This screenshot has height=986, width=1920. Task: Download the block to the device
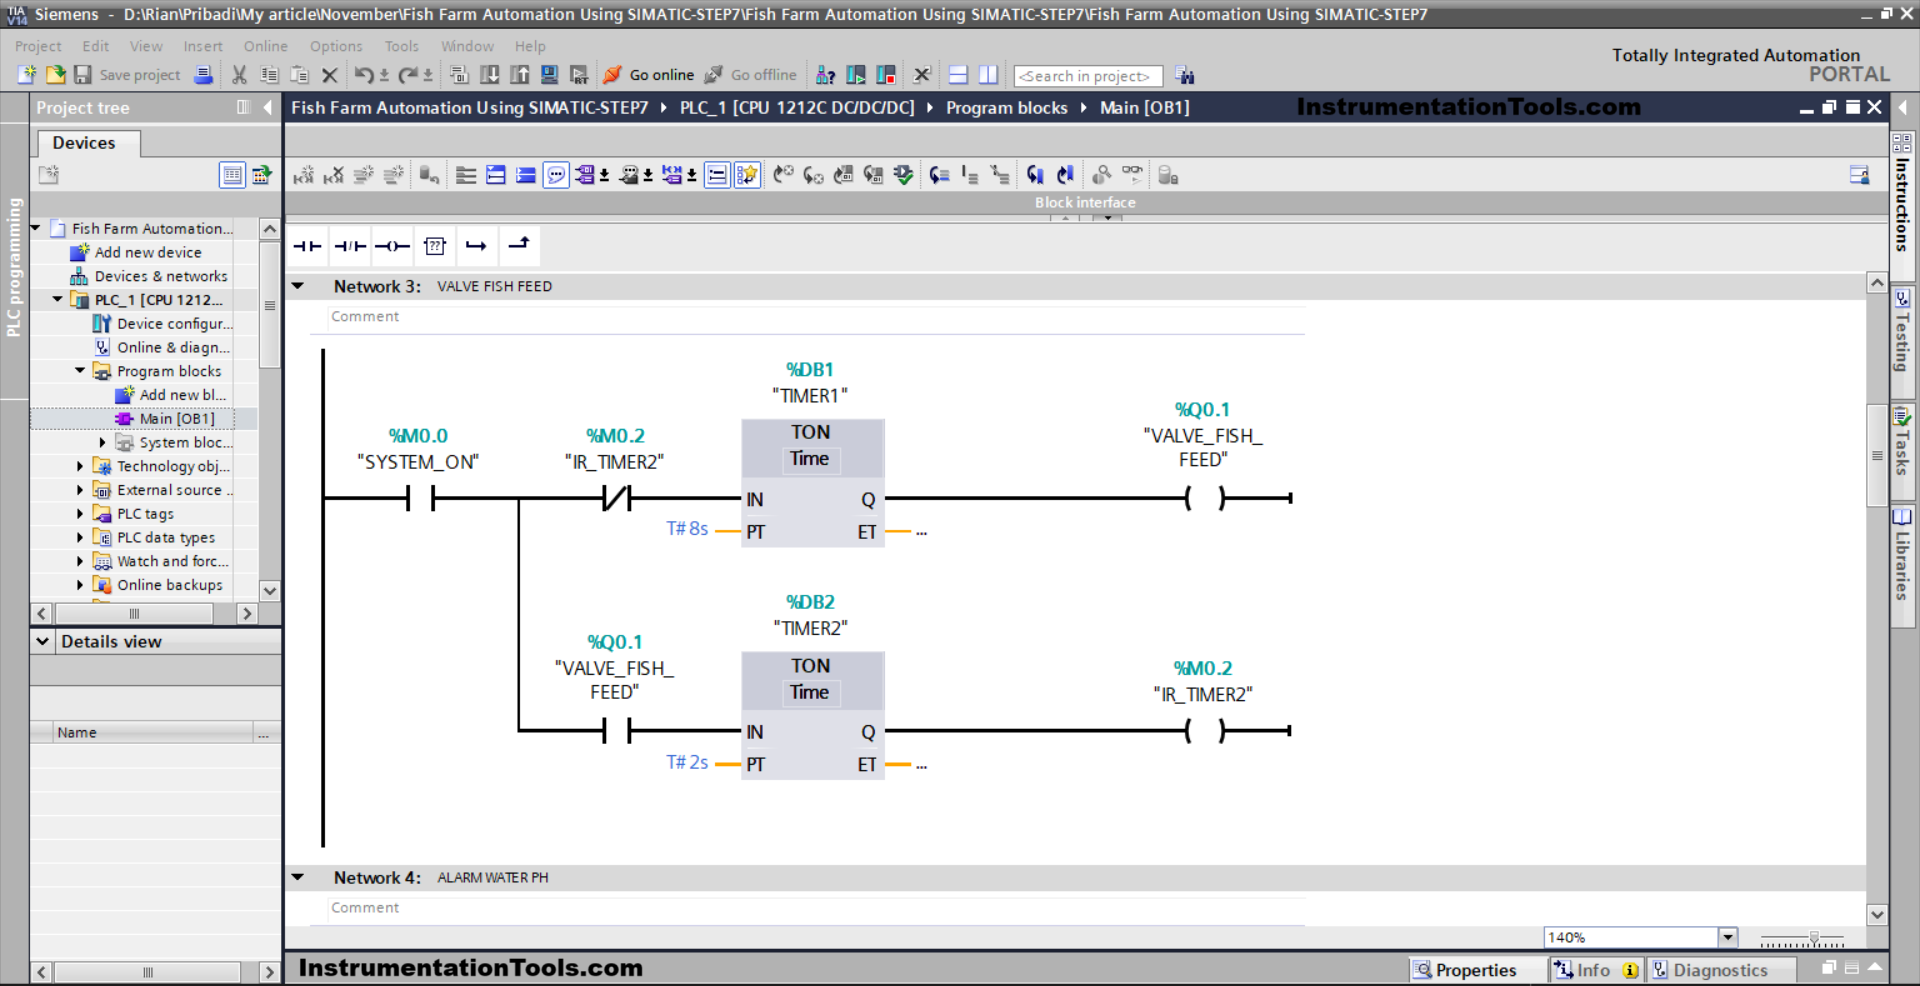(x=489, y=75)
